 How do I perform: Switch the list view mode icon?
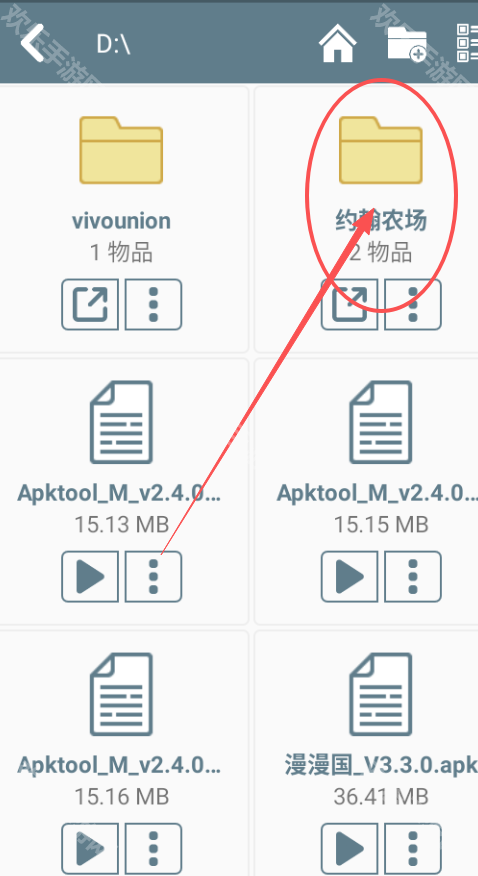click(467, 42)
